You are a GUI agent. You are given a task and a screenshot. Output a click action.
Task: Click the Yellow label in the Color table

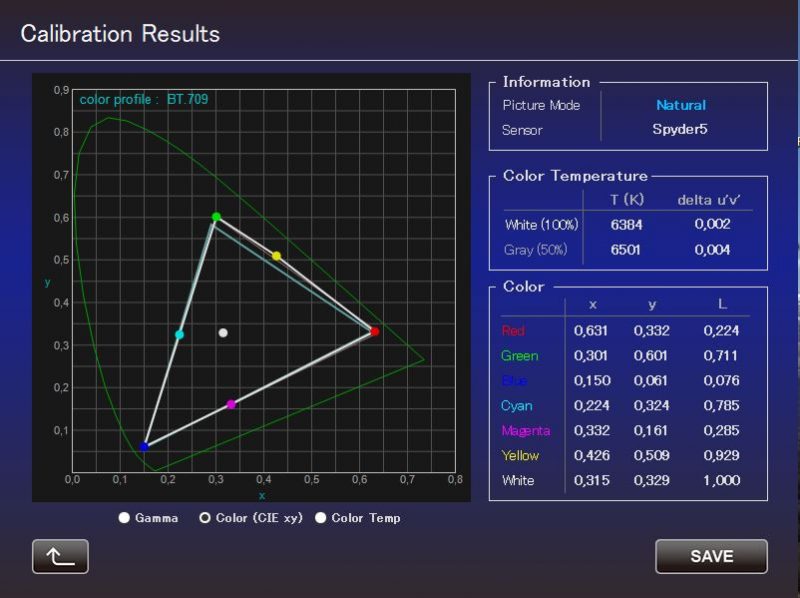(x=519, y=456)
